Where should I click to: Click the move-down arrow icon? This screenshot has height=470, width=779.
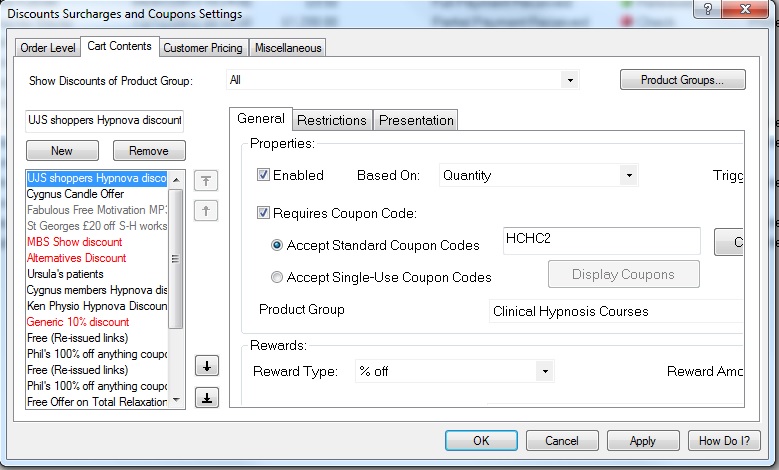205,366
